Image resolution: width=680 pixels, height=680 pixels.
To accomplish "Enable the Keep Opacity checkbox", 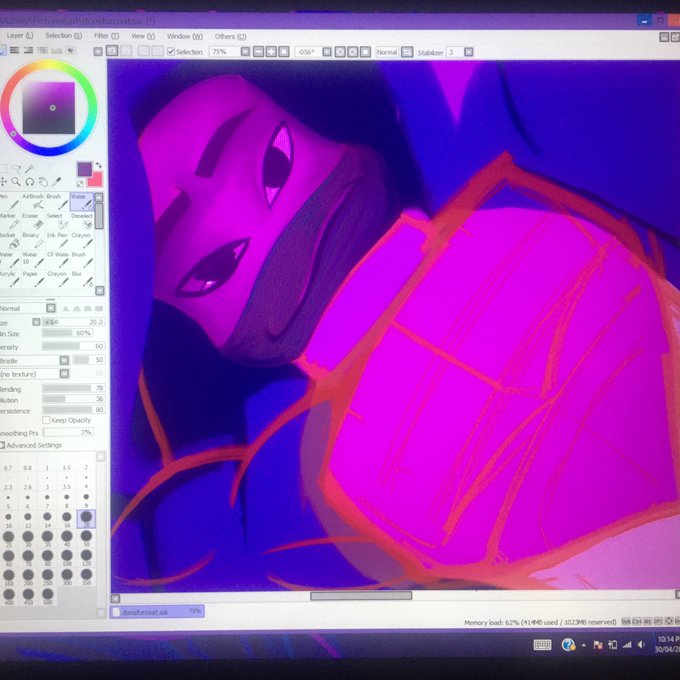I will [x=46, y=420].
